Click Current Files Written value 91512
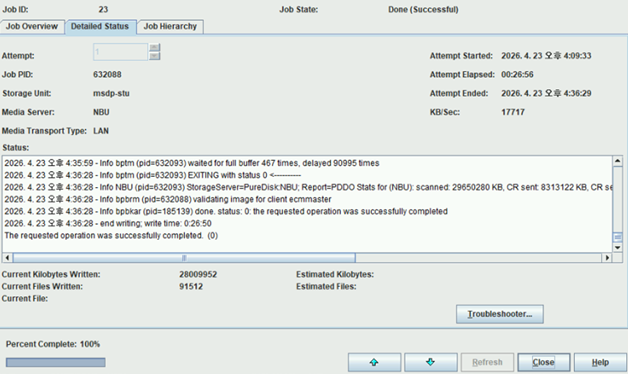The image size is (628, 374). tap(191, 286)
